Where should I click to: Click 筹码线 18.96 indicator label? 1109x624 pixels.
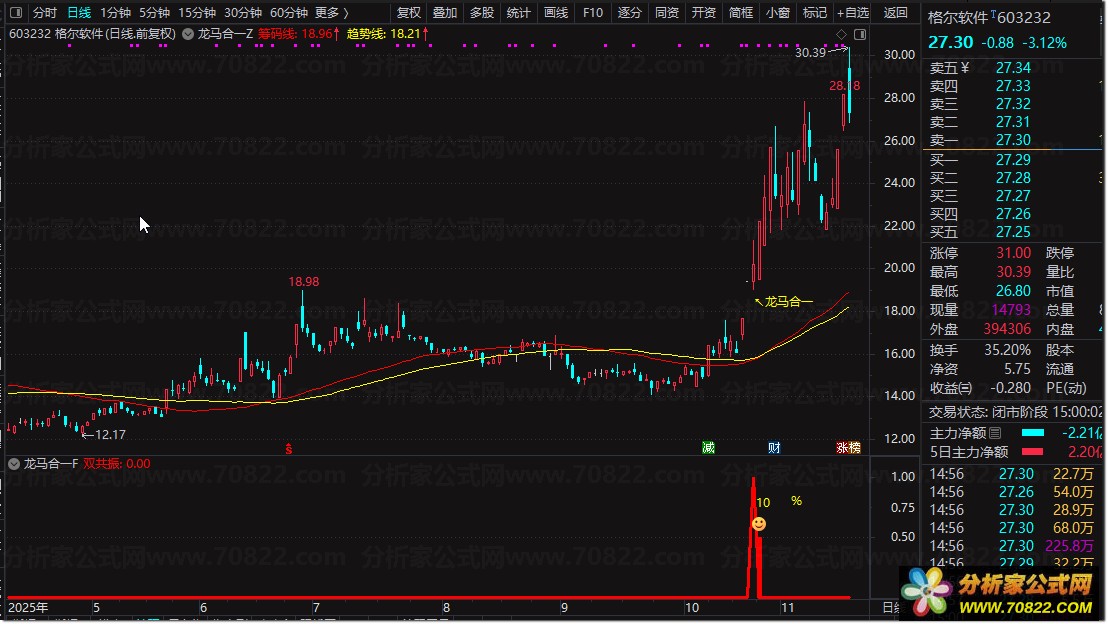click(x=298, y=34)
